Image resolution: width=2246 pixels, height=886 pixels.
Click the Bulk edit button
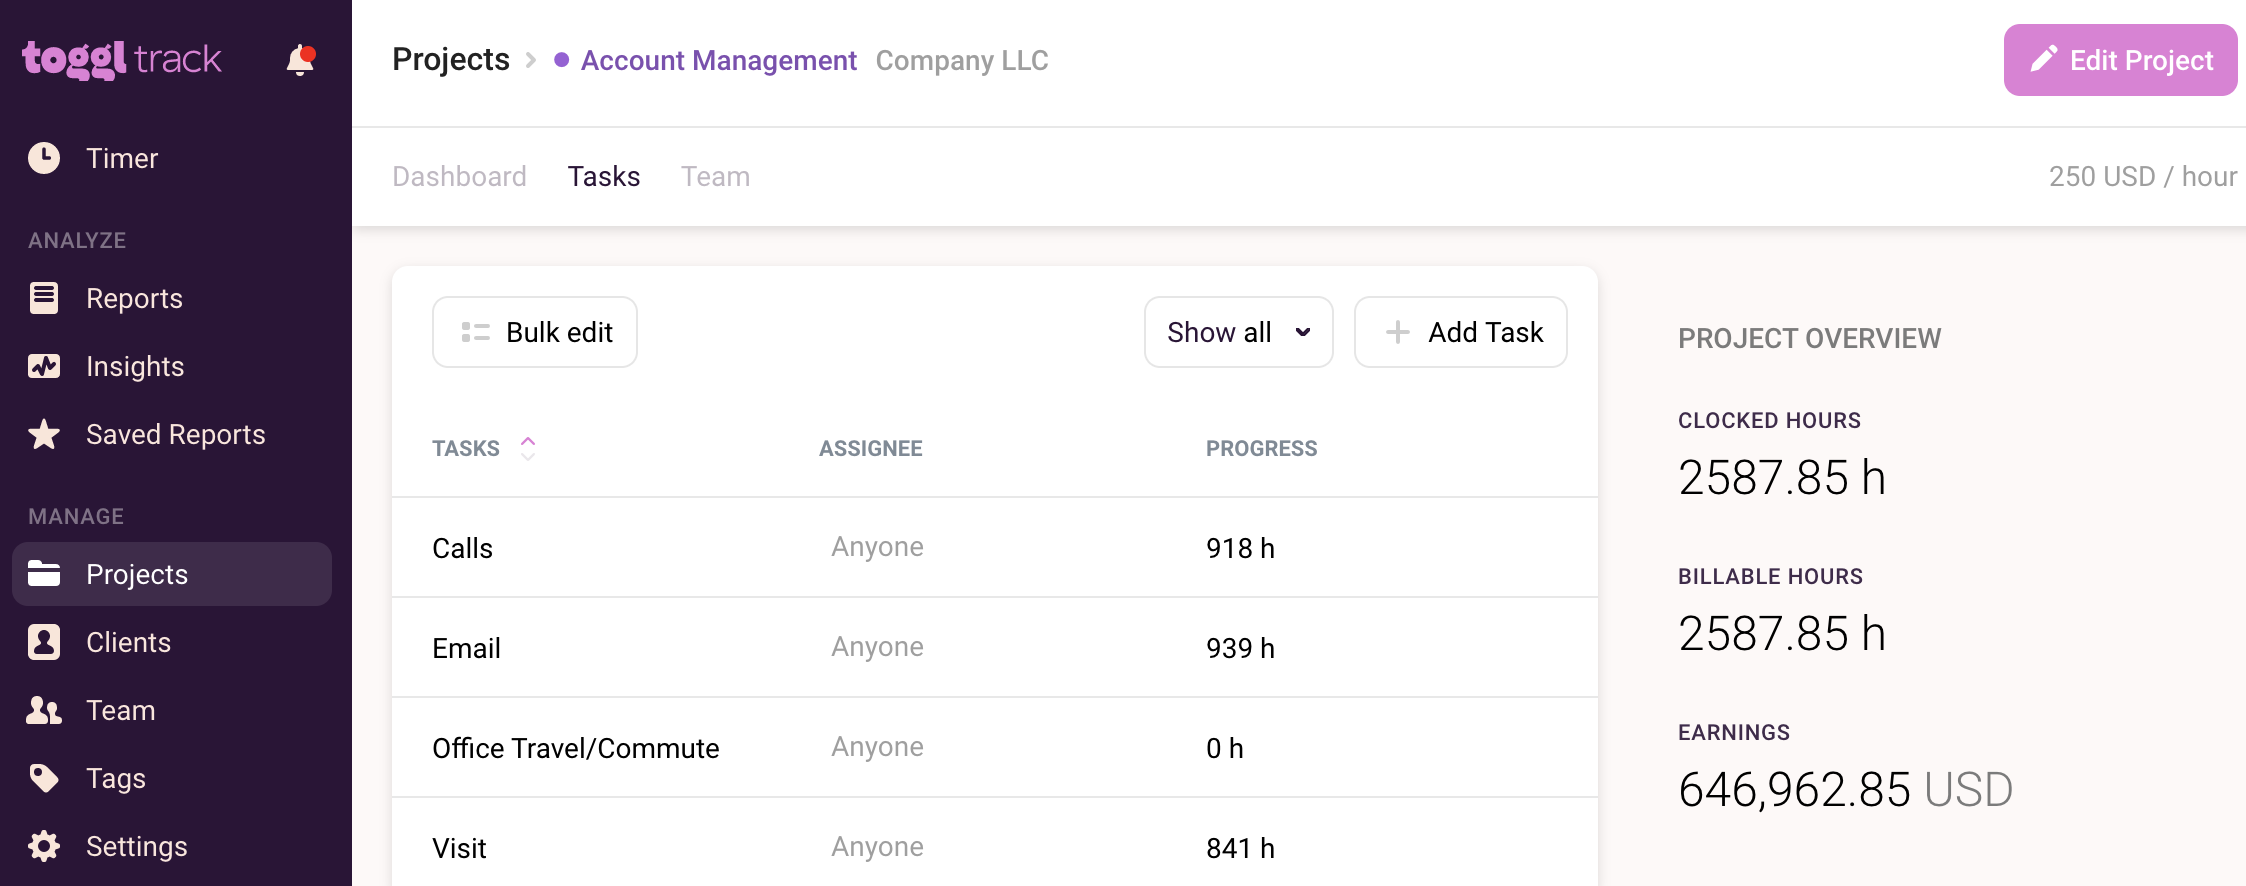[535, 332]
